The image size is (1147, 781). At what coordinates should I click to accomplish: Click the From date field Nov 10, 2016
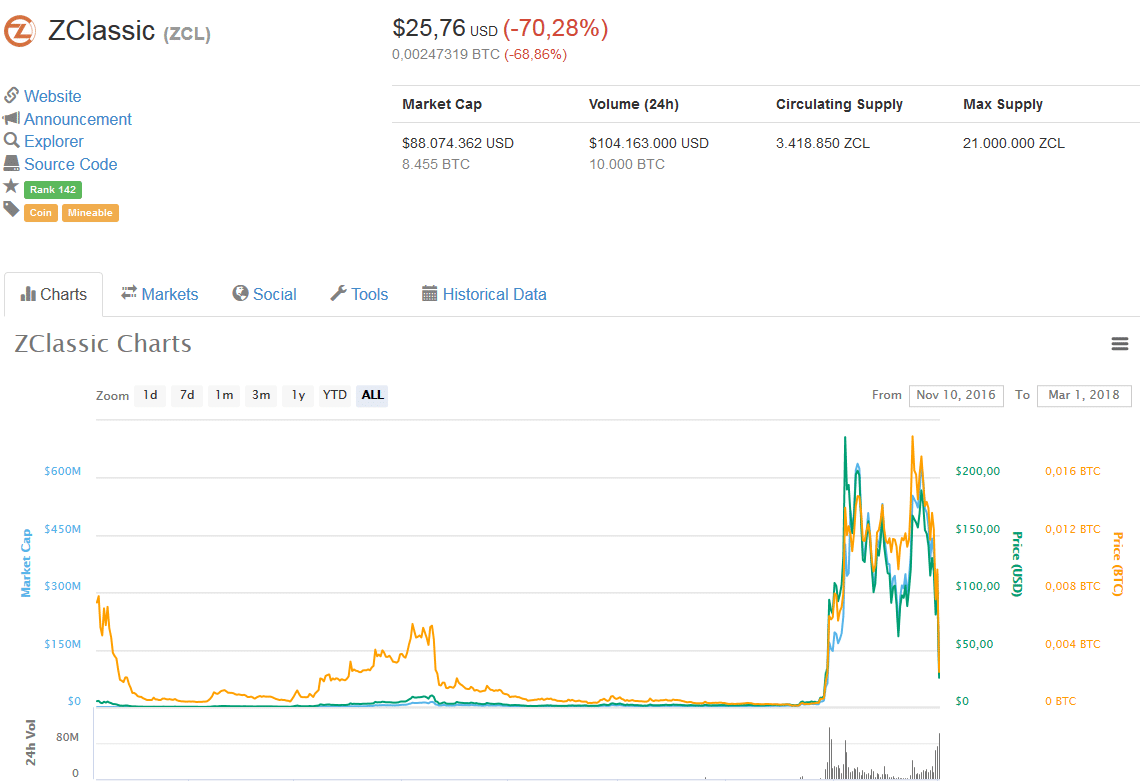(956, 396)
